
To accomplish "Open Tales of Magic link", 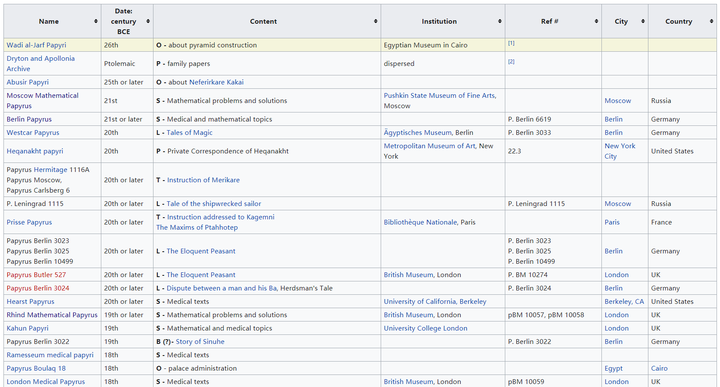I will 189,133.
